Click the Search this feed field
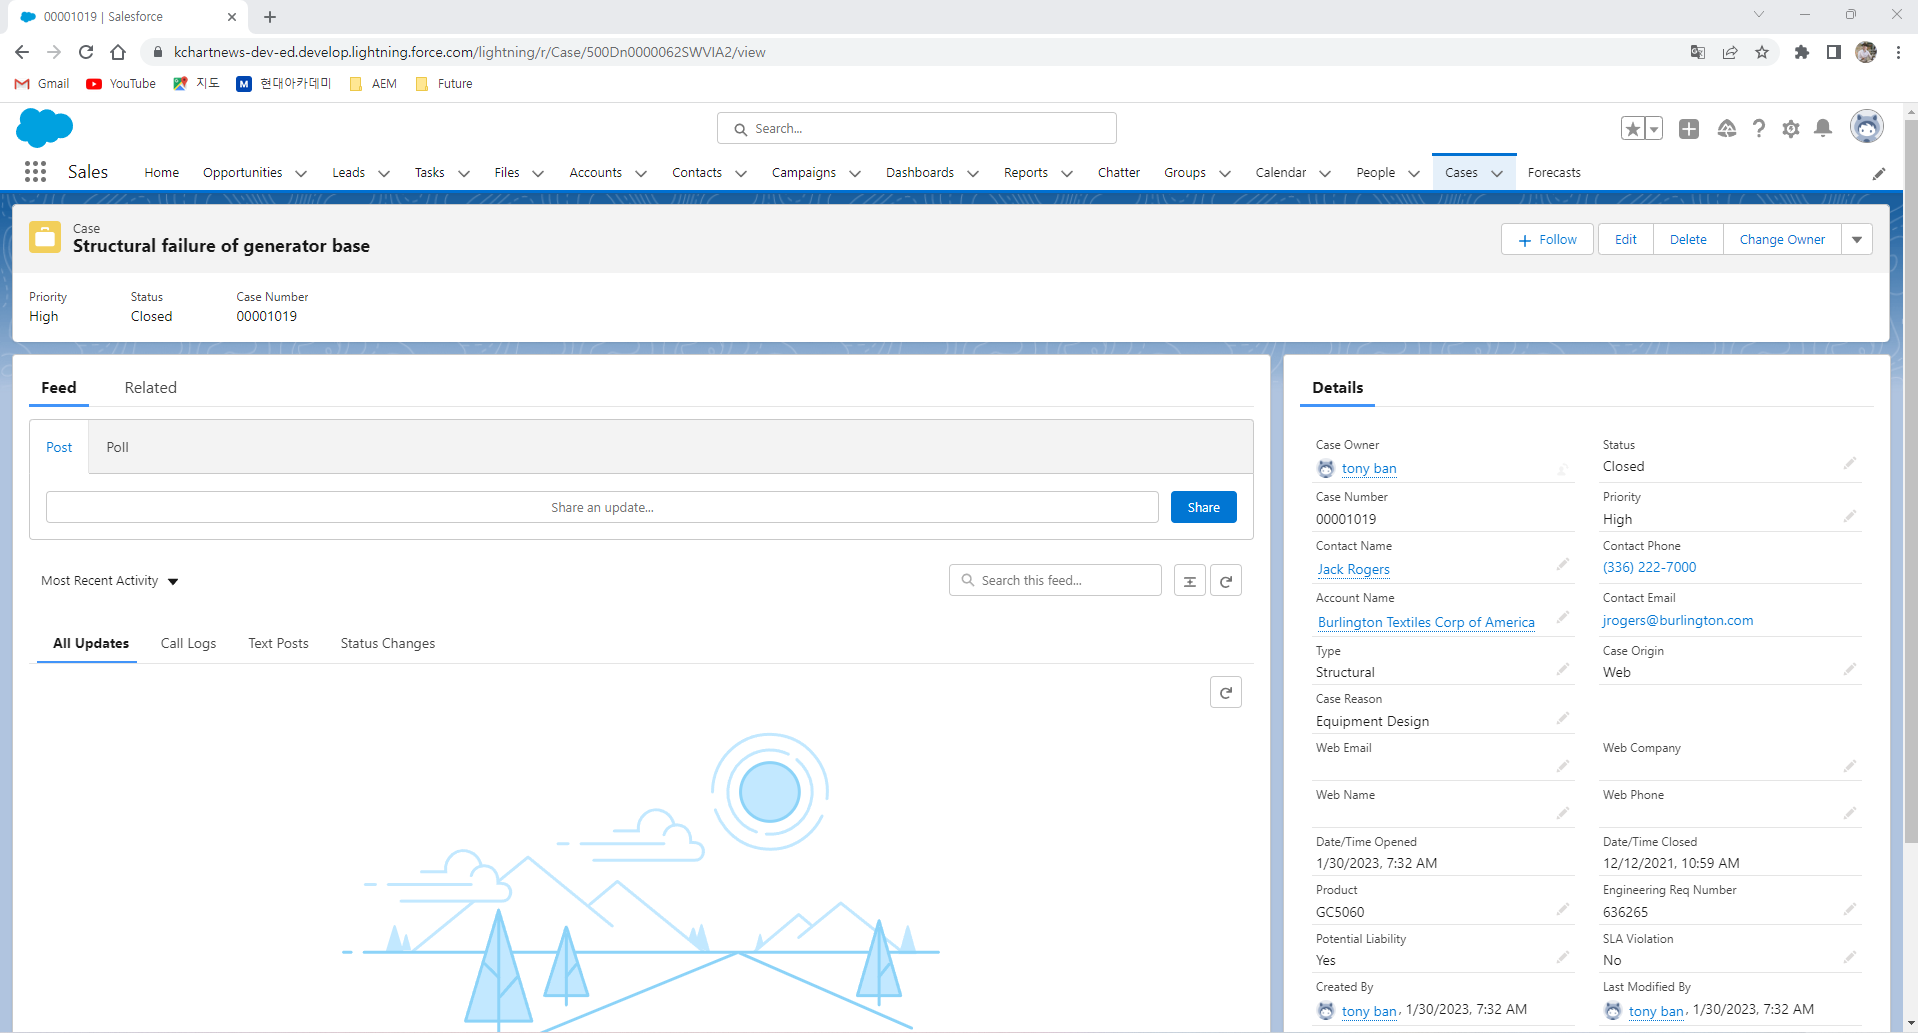The image size is (1918, 1033). (x=1055, y=580)
